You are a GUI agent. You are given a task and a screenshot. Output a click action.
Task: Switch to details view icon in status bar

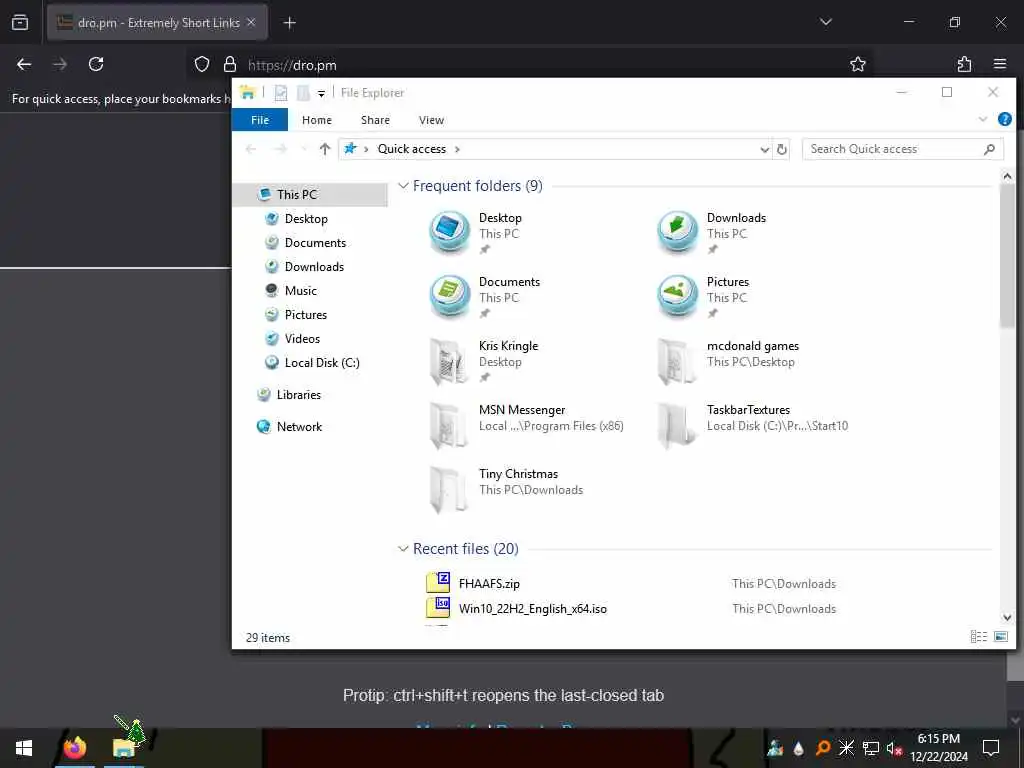click(x=978, y=636)
